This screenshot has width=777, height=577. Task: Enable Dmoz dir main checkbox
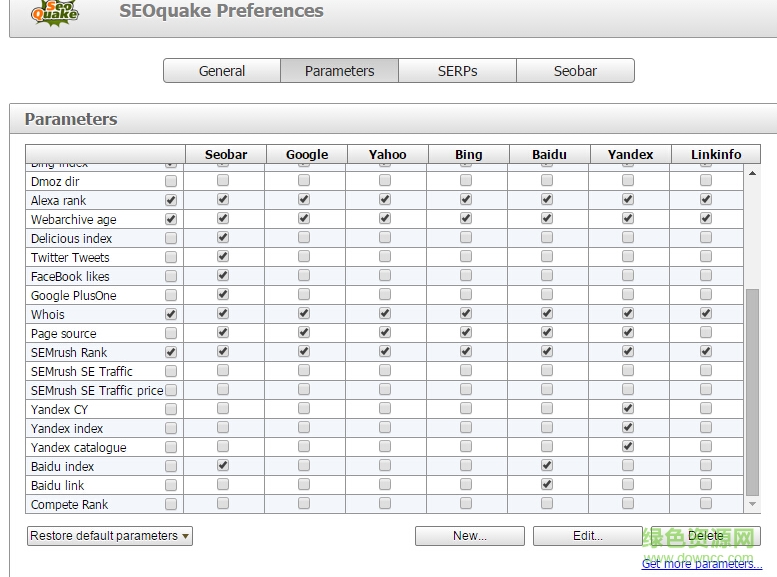[171, 182]
